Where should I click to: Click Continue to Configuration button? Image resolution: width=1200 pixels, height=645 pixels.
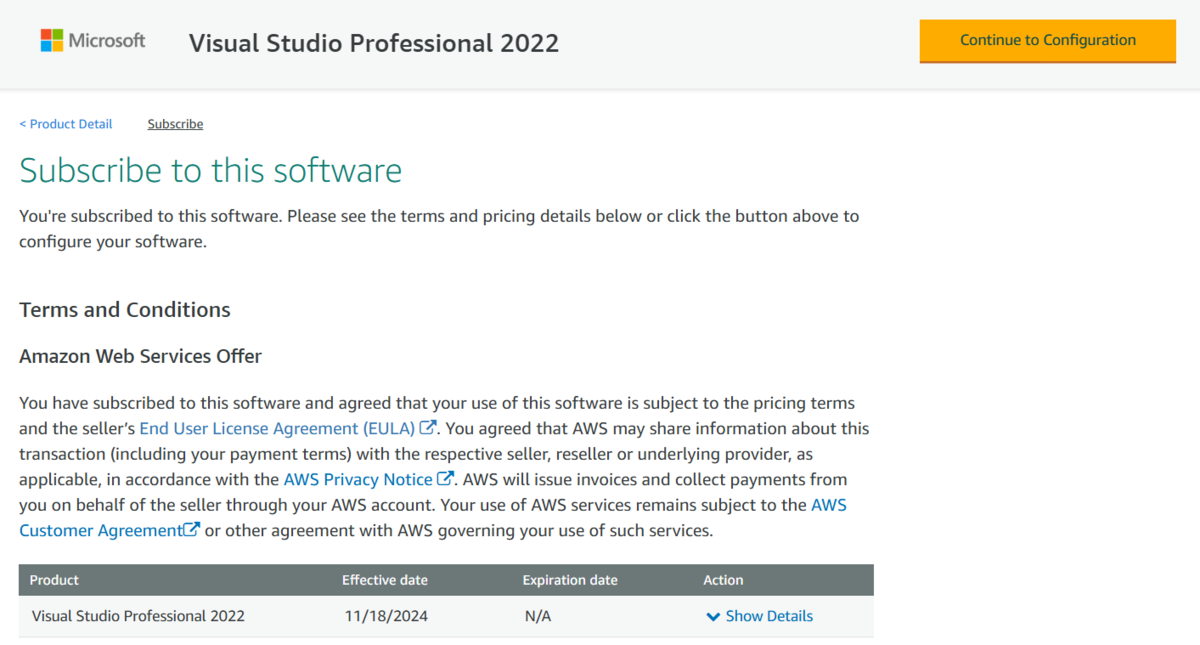click(1048, 41)
